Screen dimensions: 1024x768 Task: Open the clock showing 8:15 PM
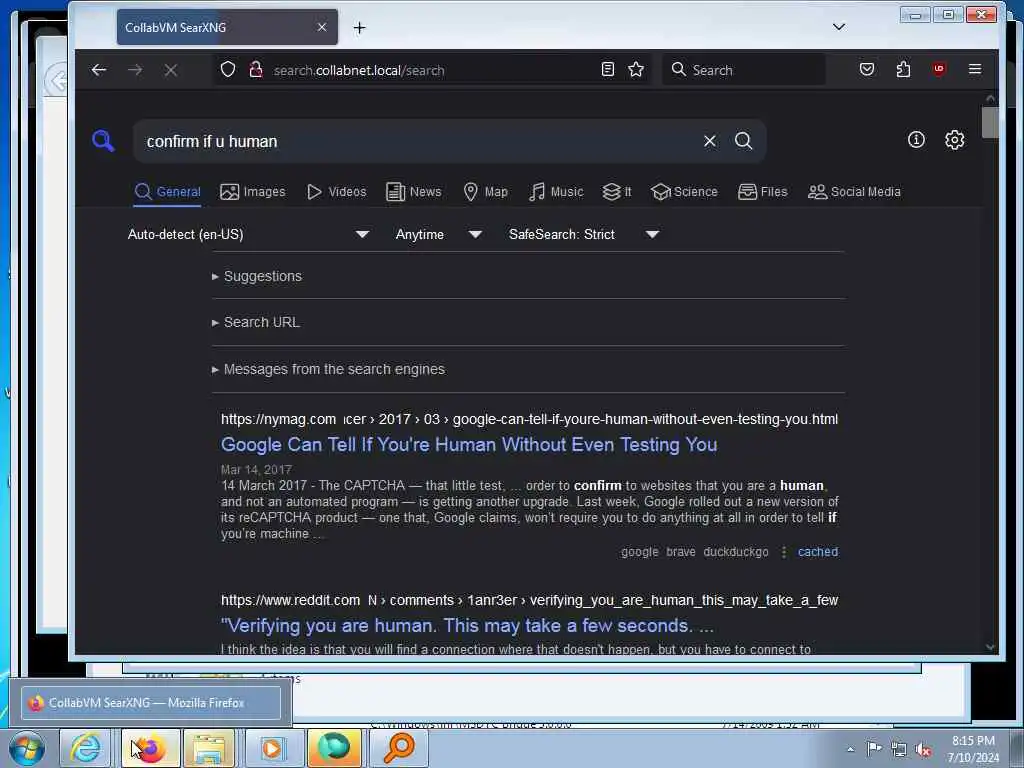(973, 749)
